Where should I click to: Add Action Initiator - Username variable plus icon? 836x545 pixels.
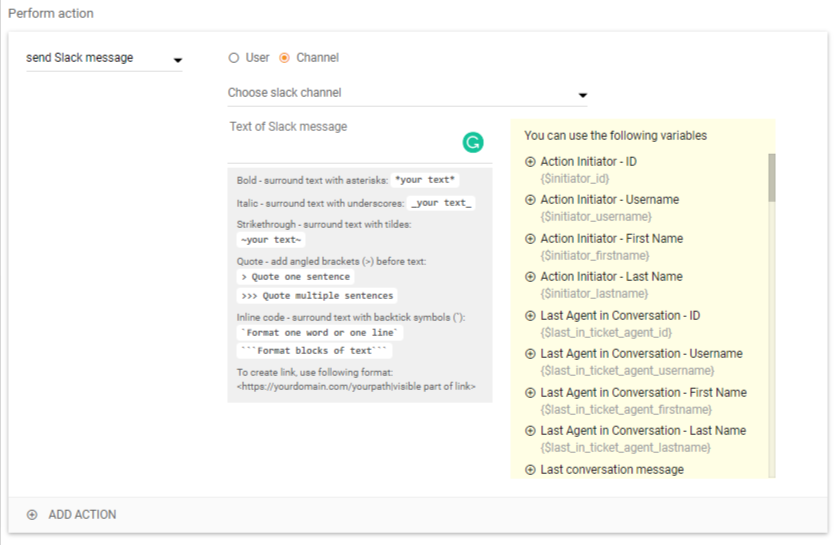[x=530, y=200]
